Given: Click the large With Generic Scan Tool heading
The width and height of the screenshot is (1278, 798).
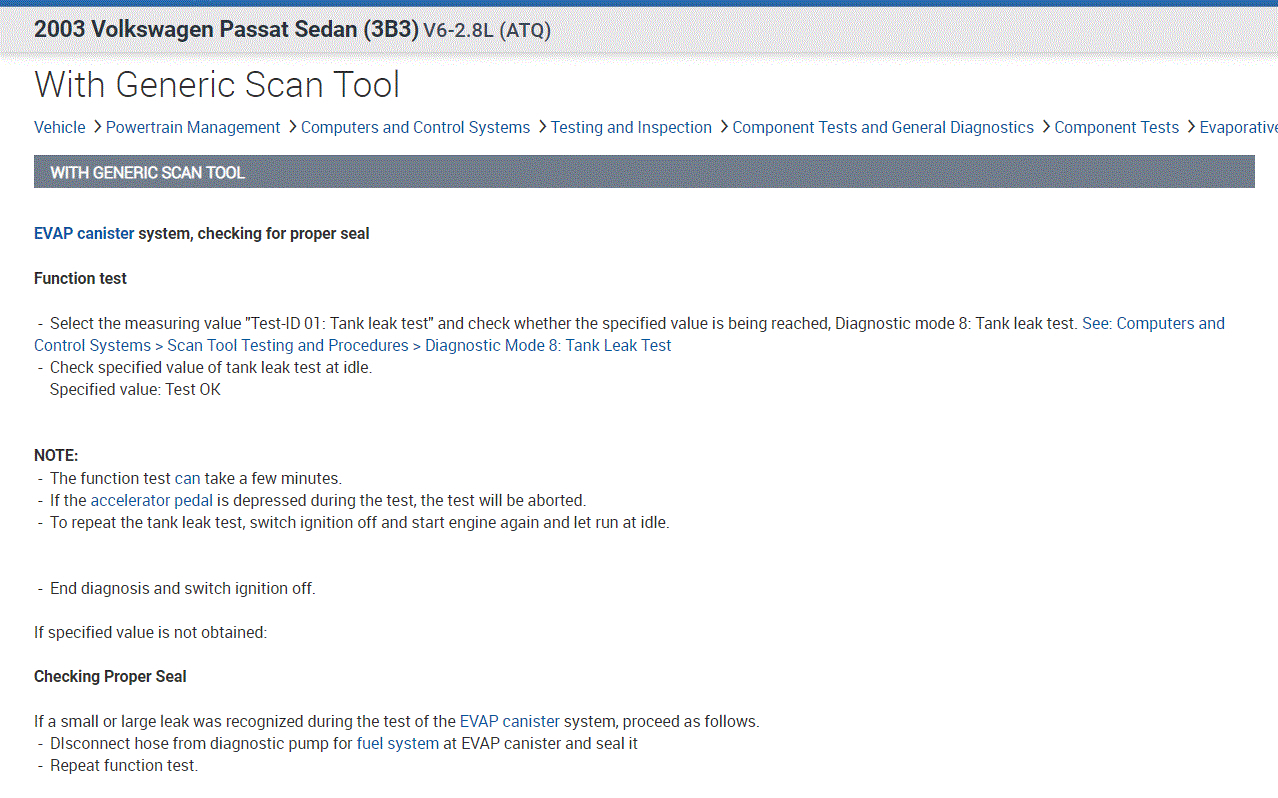Looking at the screenshot, I should coord(217,85).
